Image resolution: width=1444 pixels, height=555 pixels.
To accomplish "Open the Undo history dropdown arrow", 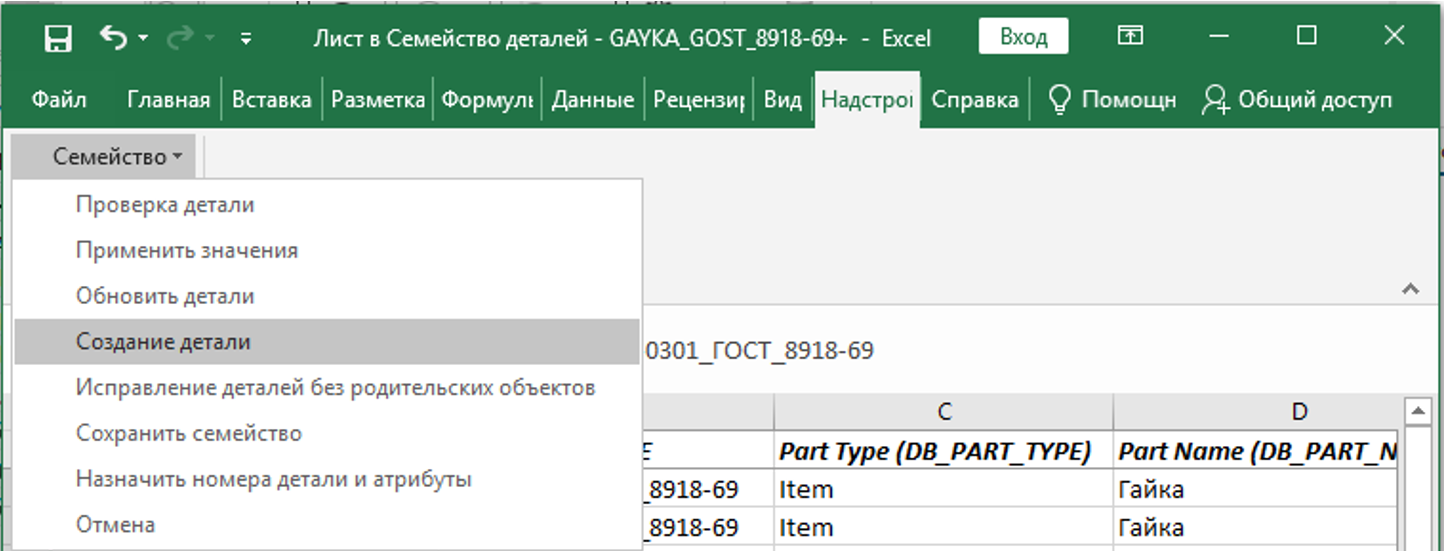I will [x=142, y=39].
